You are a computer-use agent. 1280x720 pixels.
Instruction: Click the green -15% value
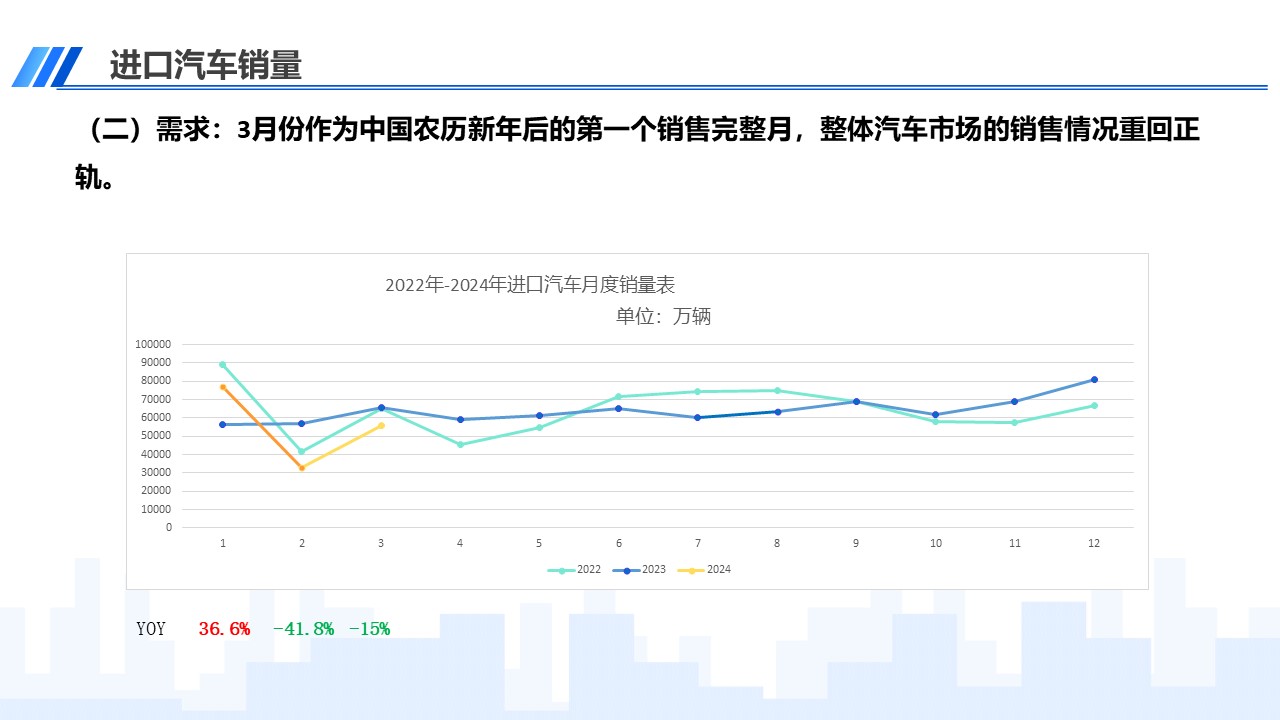pos(369,629)
